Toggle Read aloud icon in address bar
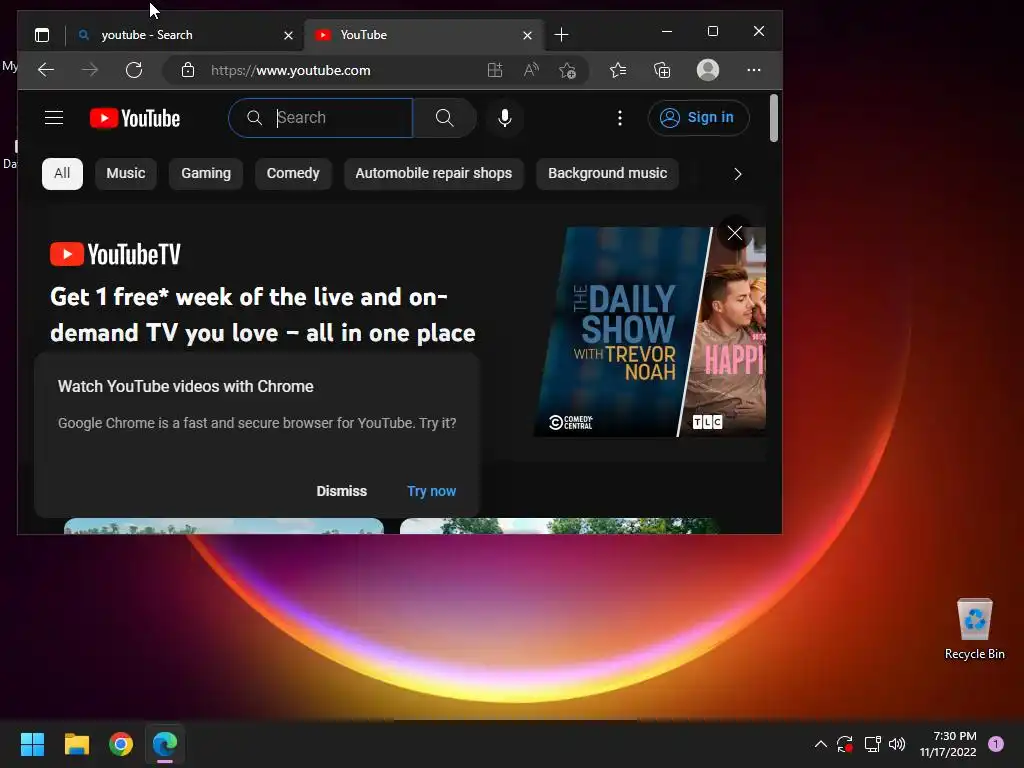Image resolution: width=1024 pixels, height=768 pixels. 531,70
